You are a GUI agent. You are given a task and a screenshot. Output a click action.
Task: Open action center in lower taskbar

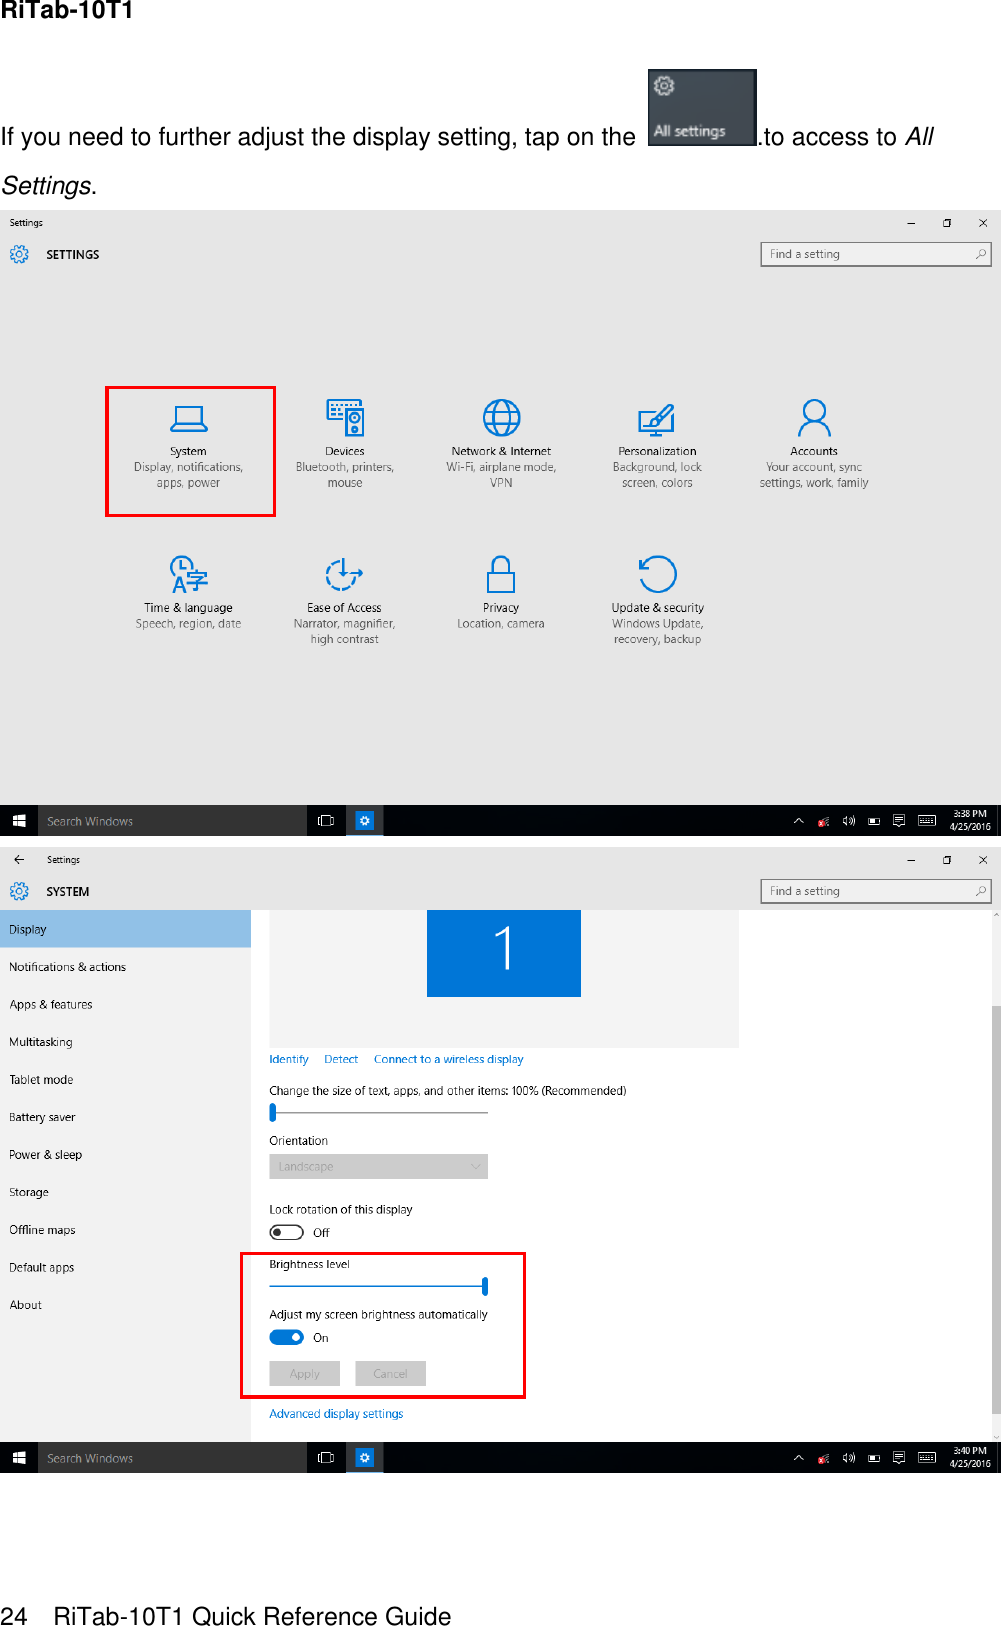tap(899, 1458)
